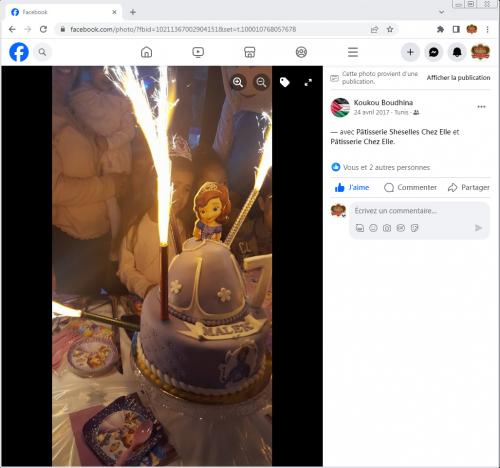This screenshot has height=468, width=500.
Task: Open the Marketplace icon
Action: (x=250, y=52)
